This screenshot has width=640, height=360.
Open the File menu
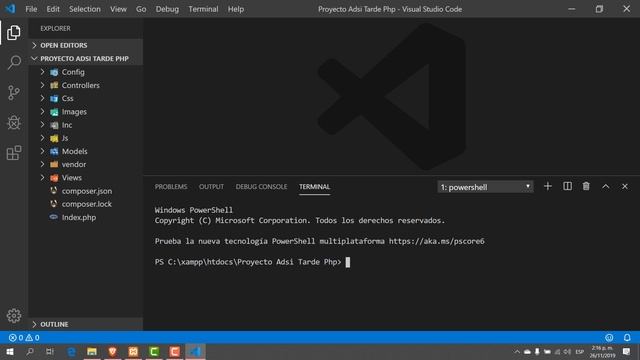pyautogui.click(x=31, y=9)
